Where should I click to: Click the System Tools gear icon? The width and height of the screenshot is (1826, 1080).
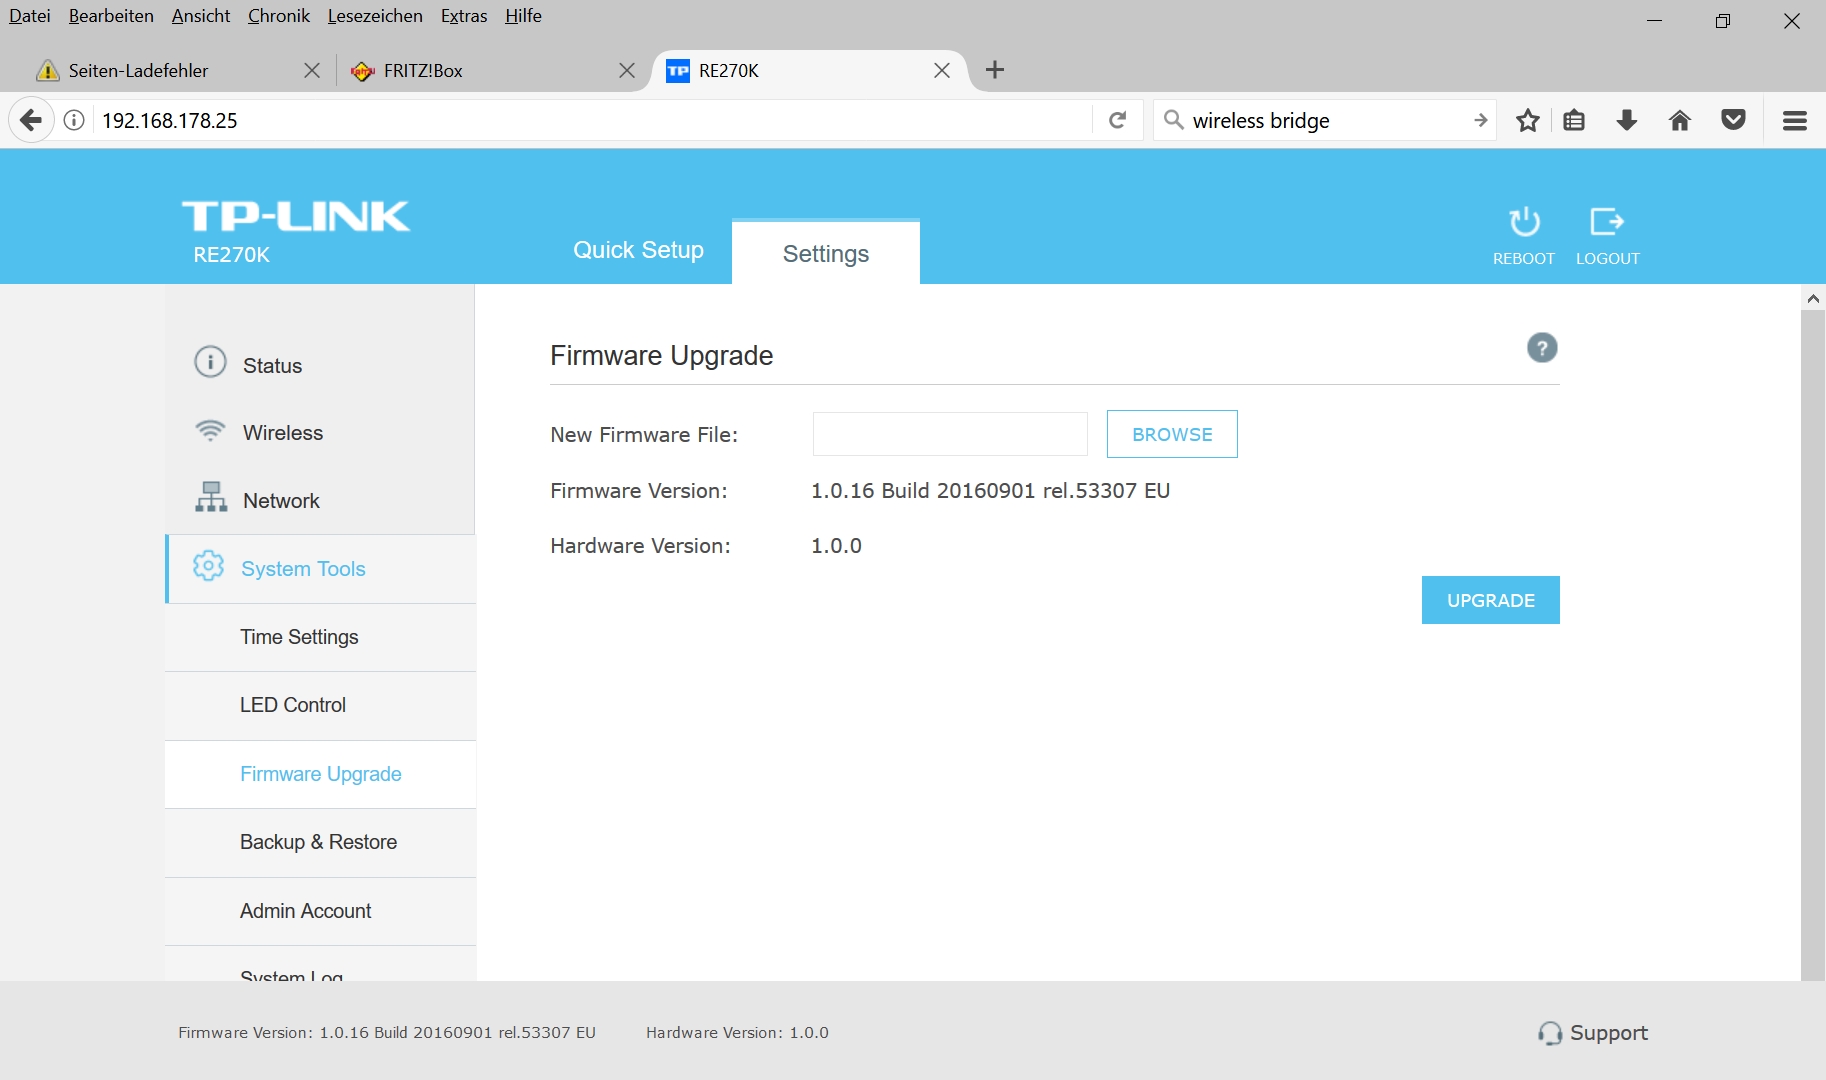point(208,565)
